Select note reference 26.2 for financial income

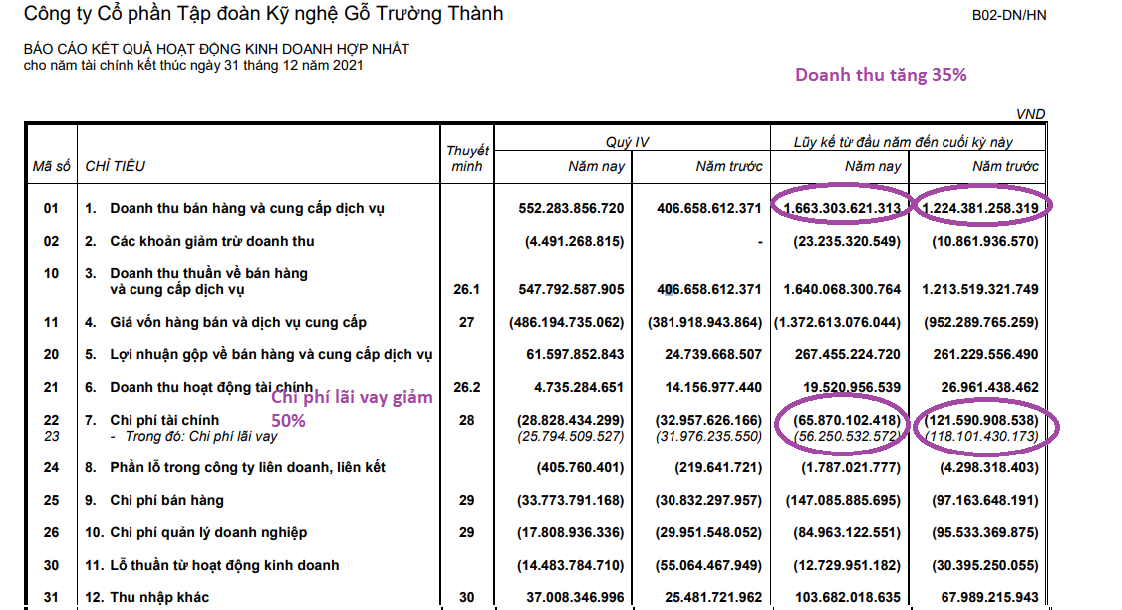tap(467, 387)
